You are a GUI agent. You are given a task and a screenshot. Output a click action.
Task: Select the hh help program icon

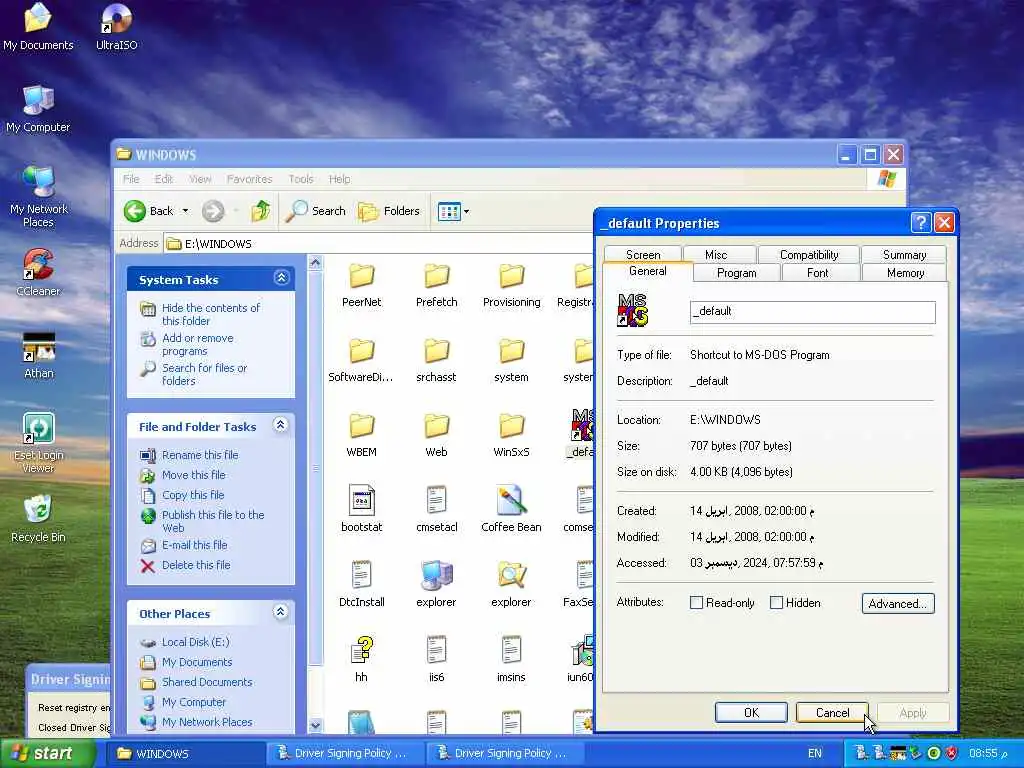[x=361, y=660]
